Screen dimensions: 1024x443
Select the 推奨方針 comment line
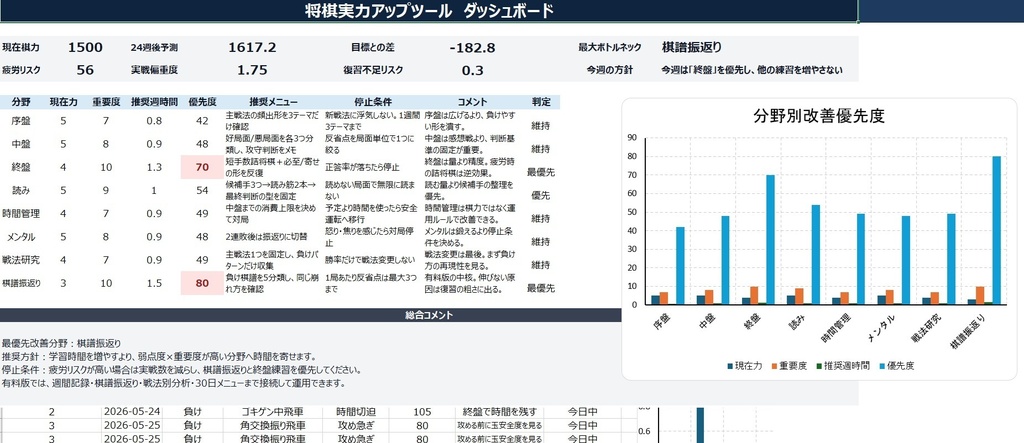(x=159, y=357)
